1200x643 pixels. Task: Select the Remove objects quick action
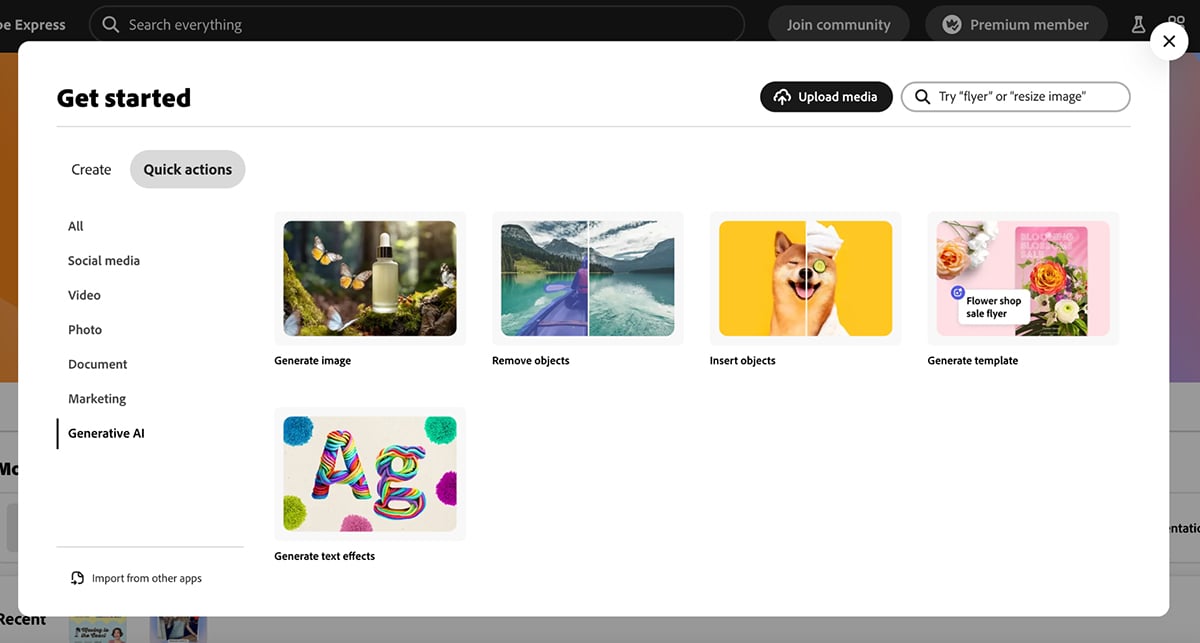tap(587, 278)
